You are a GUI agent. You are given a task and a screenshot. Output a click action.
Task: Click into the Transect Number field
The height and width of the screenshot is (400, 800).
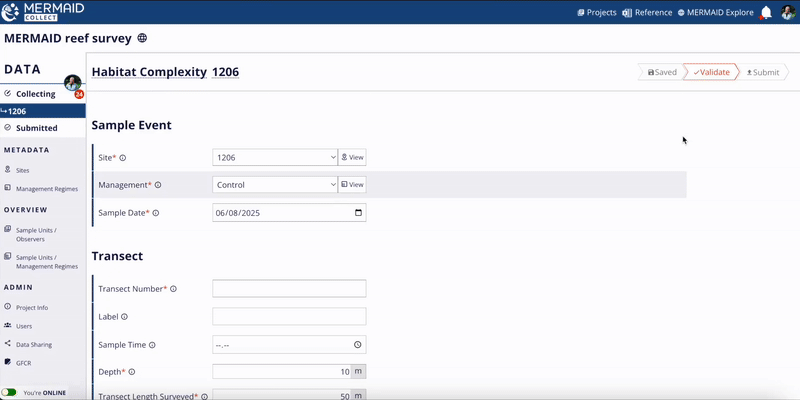pyautogui.click(x=289, y=289)
